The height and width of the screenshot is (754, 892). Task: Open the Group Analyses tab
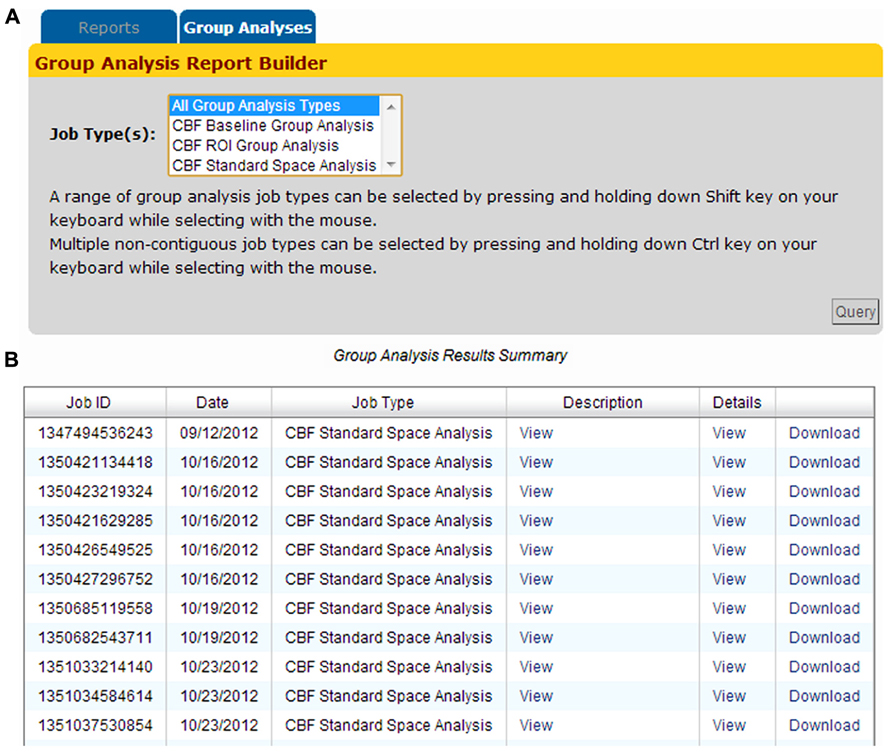coord(247,27)
